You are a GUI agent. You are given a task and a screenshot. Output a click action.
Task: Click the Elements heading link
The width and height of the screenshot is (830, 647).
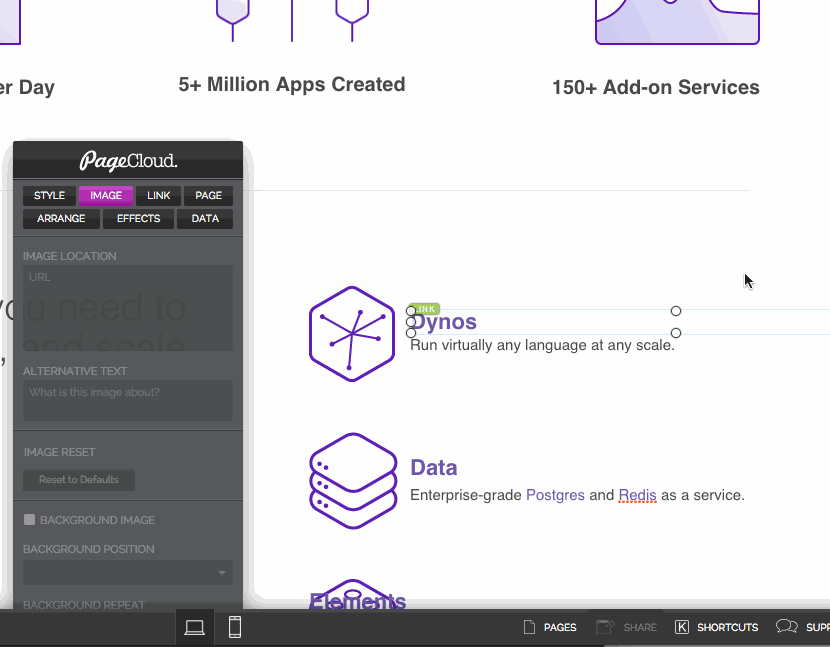click(357, 601)
